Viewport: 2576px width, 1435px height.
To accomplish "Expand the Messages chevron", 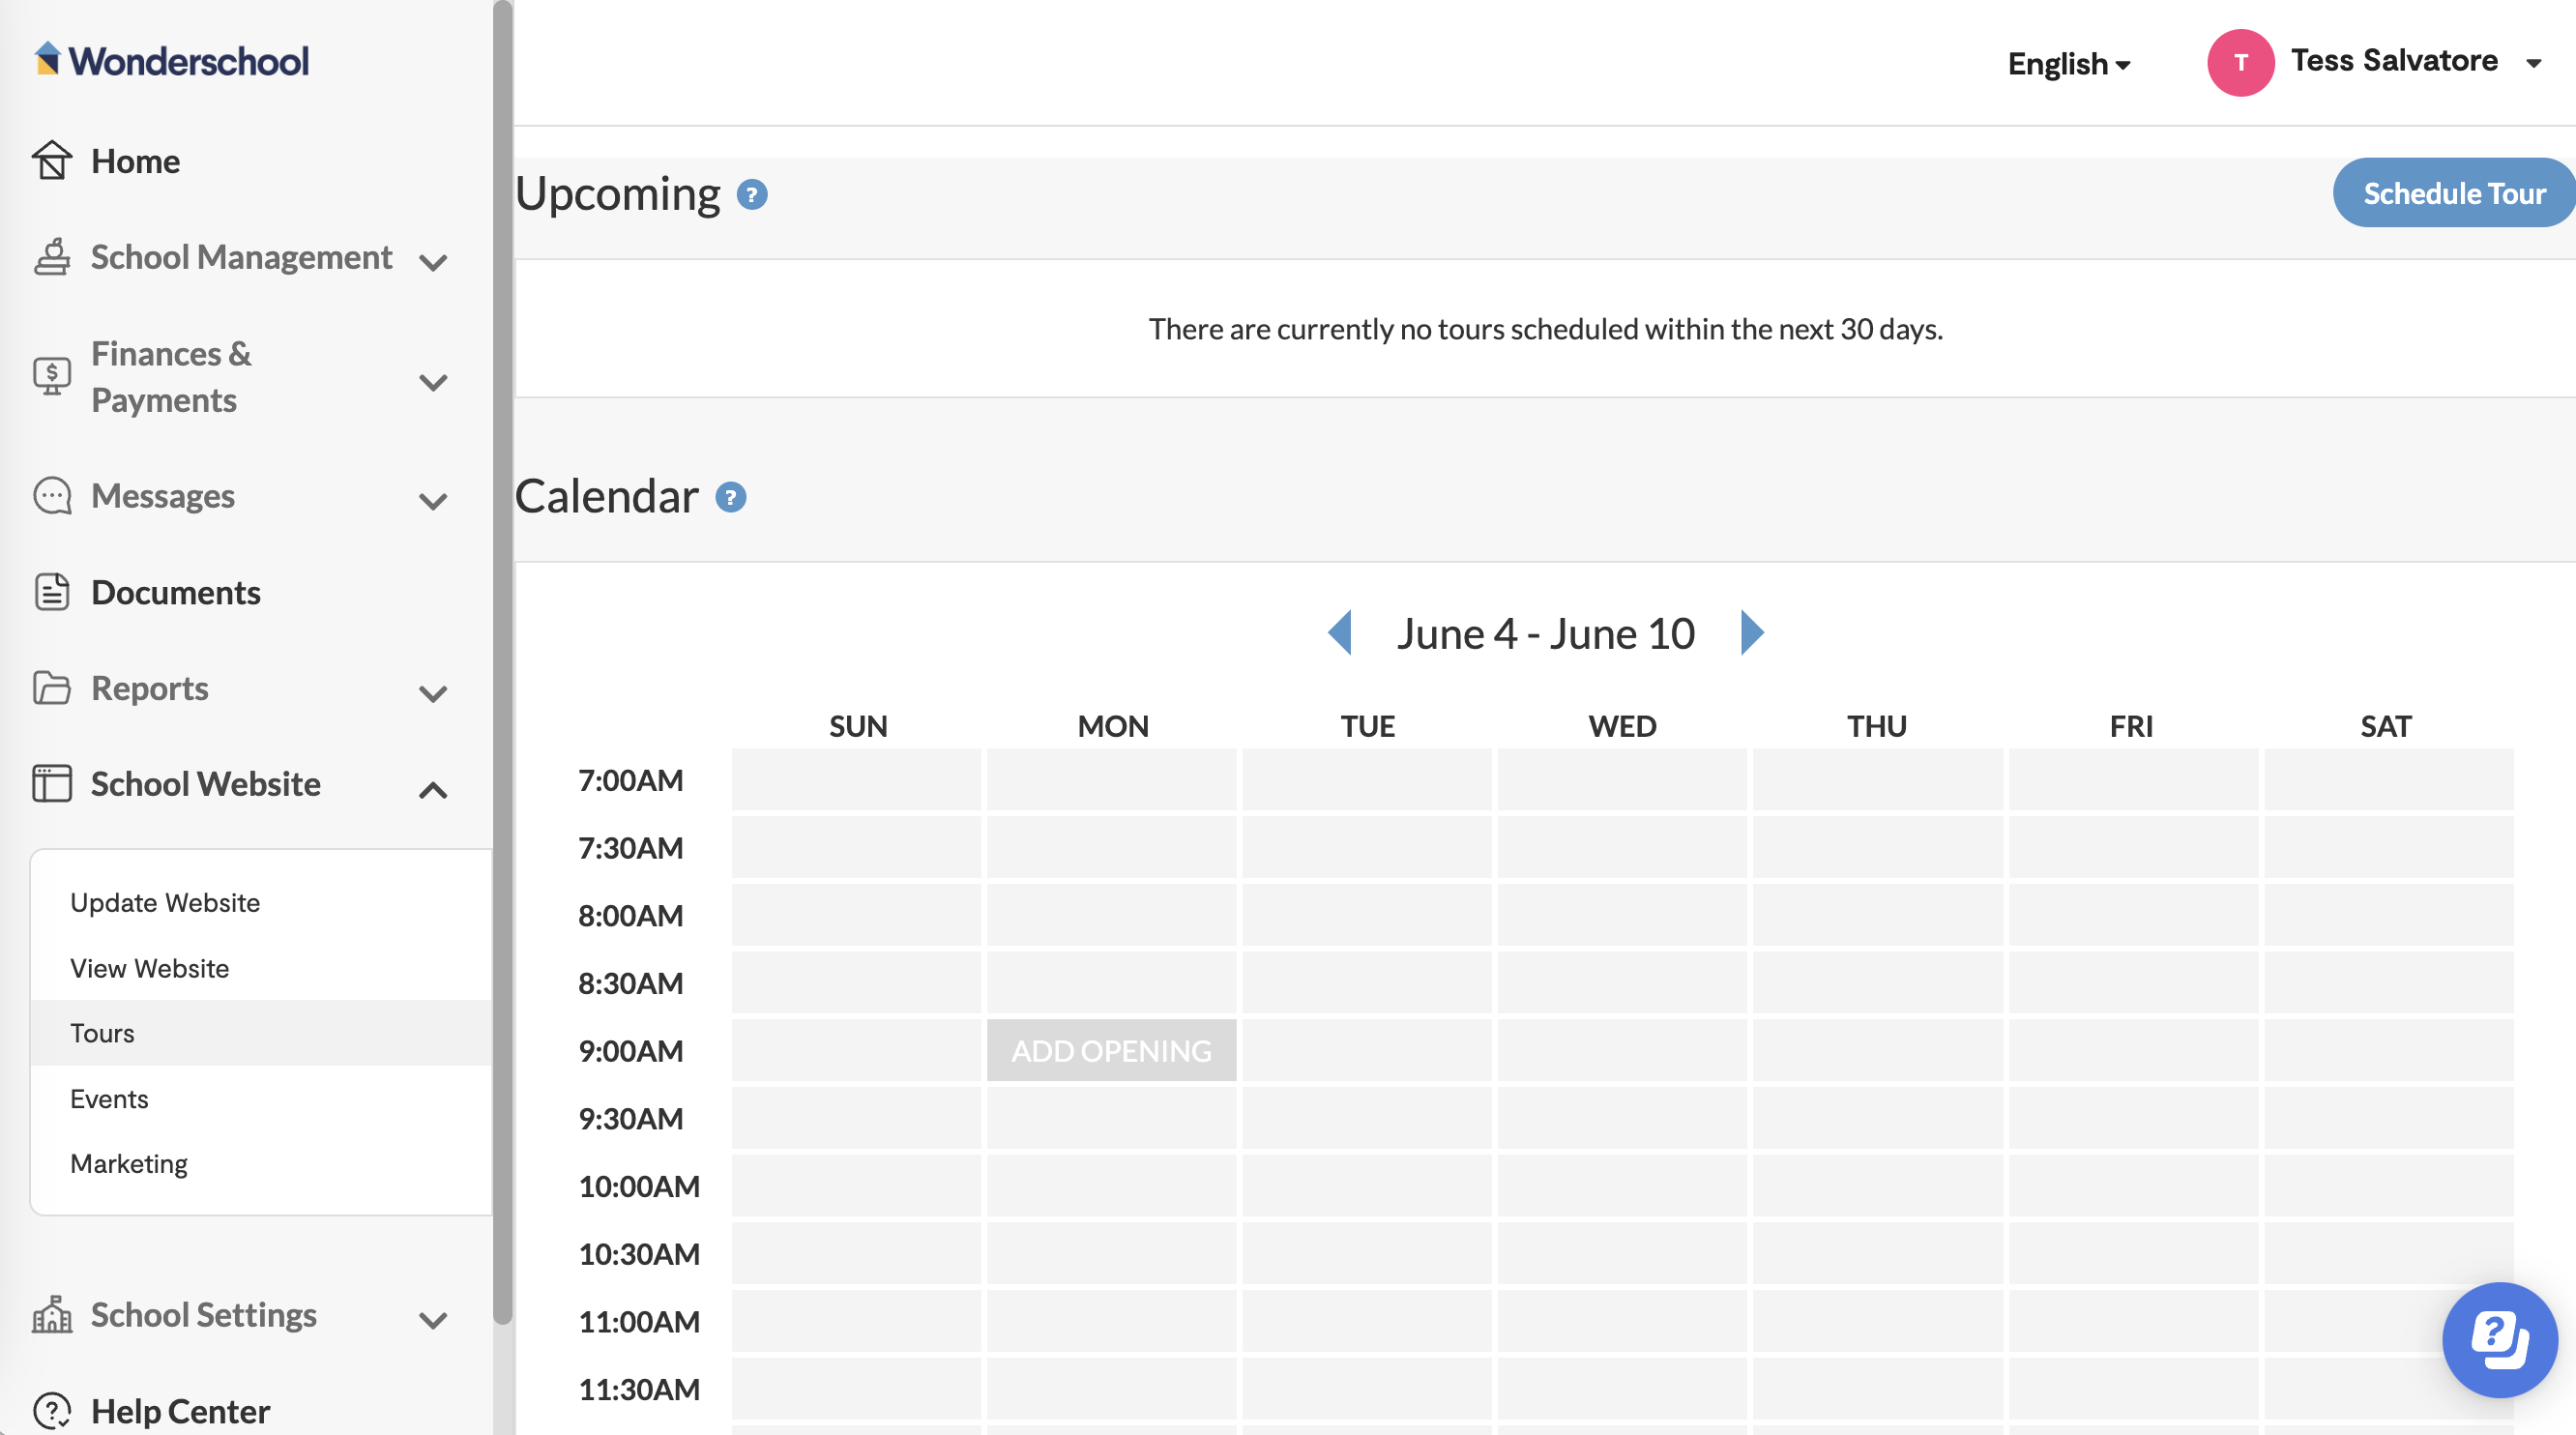I will click(x=433, y=501).
